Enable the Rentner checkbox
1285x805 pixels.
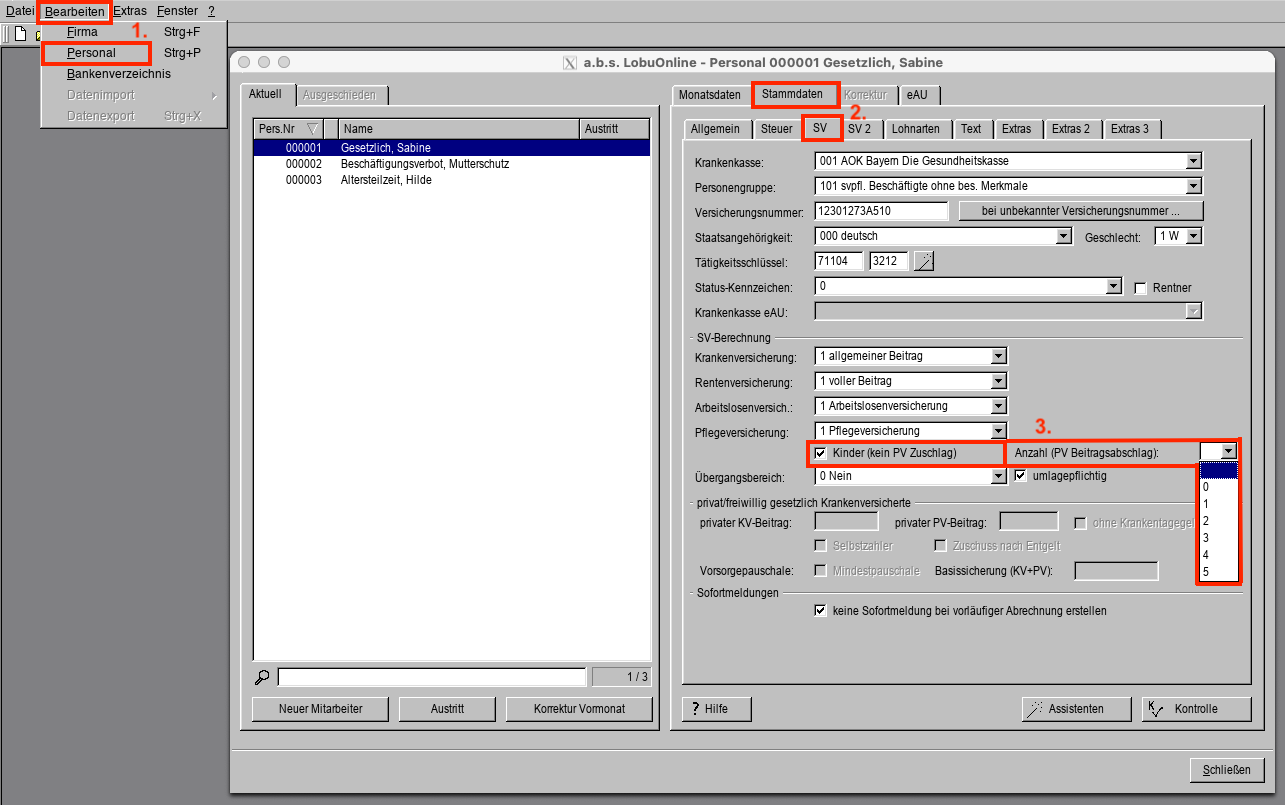click(x=1141, y=288)
